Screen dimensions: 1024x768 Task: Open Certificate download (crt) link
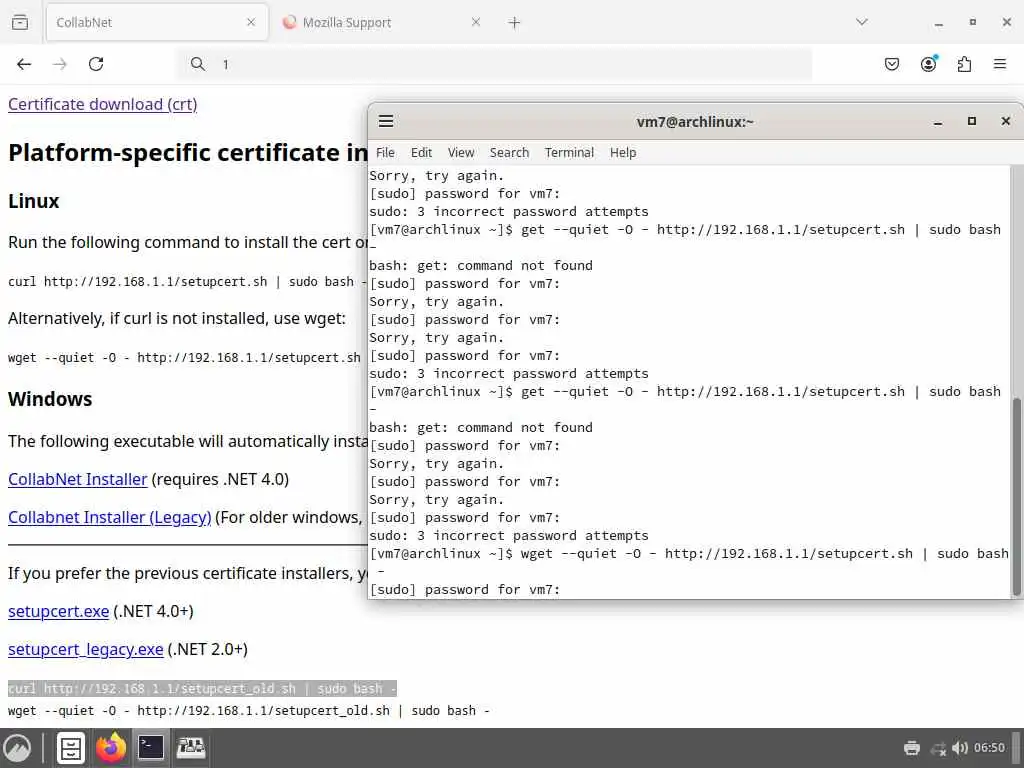pyautogui.click(x=103, y=104)
